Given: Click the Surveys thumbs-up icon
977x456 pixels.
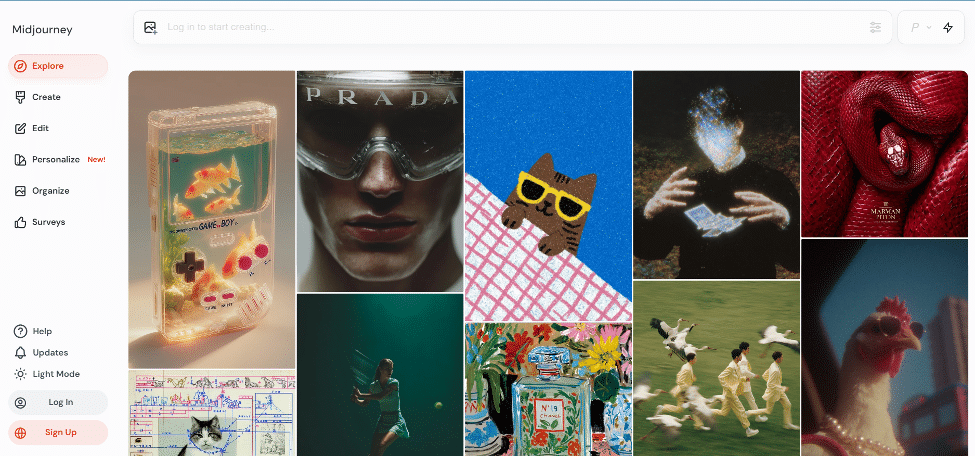Looking at the screenshot, I should click(x=21, y=222).
